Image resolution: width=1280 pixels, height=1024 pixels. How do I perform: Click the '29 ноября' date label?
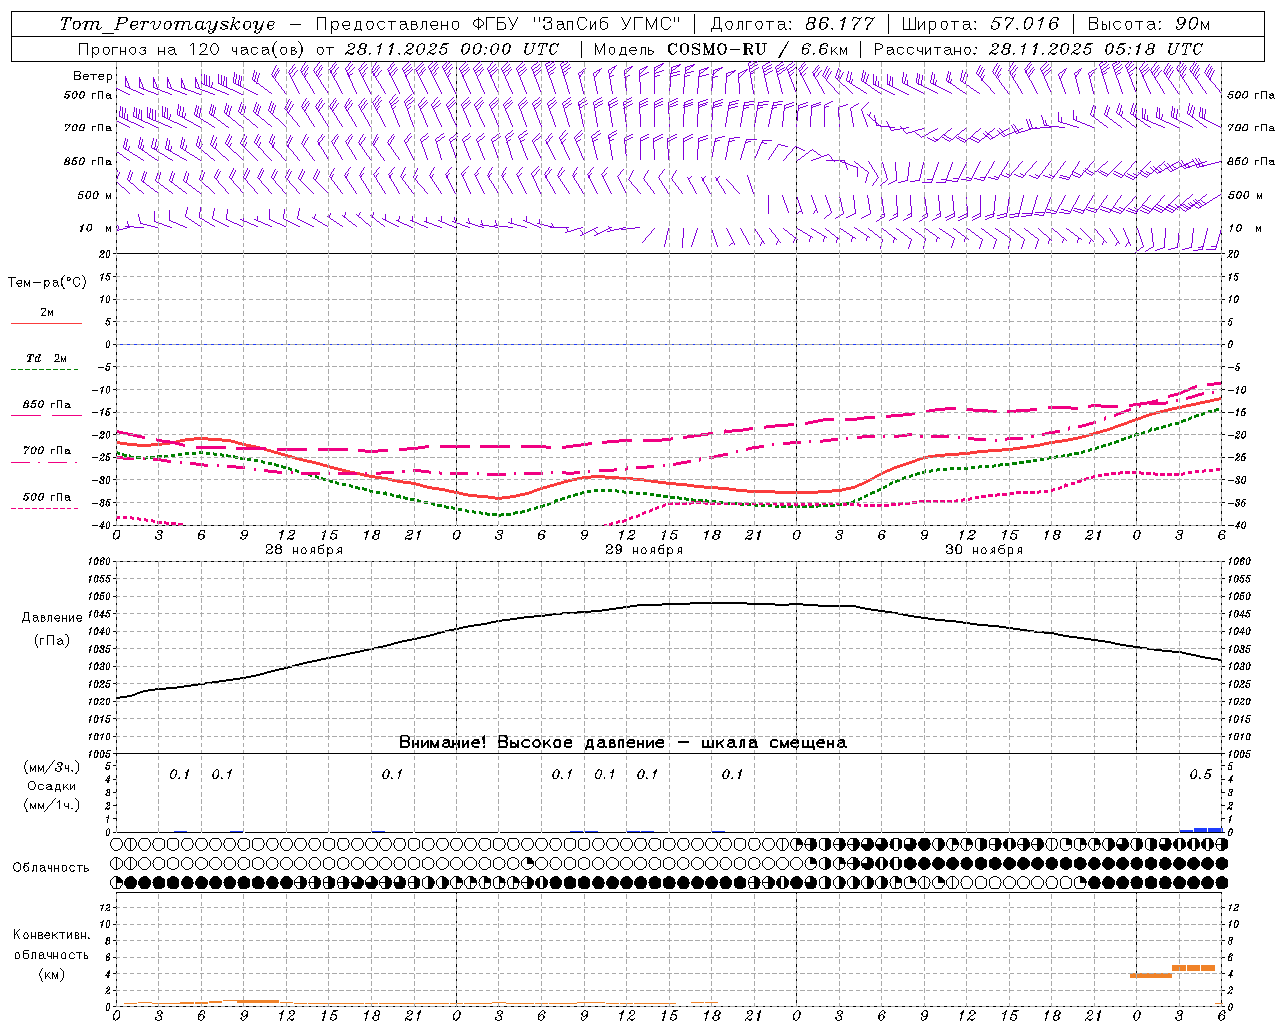644,550
